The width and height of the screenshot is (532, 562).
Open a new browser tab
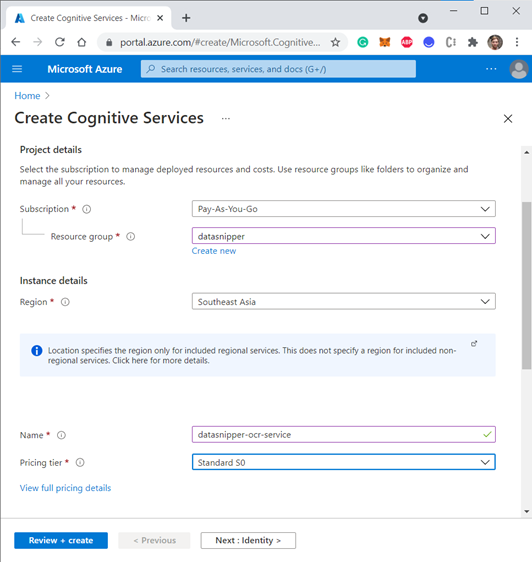coord(186,18)
